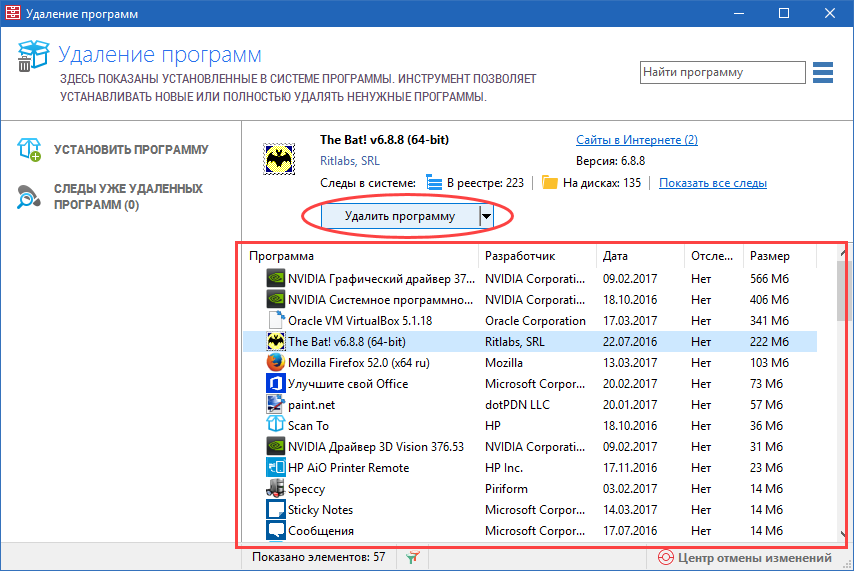The height and width of the screenshot is (571, 854).
Task: Select paint.net row text
Action: pos(312,405)
